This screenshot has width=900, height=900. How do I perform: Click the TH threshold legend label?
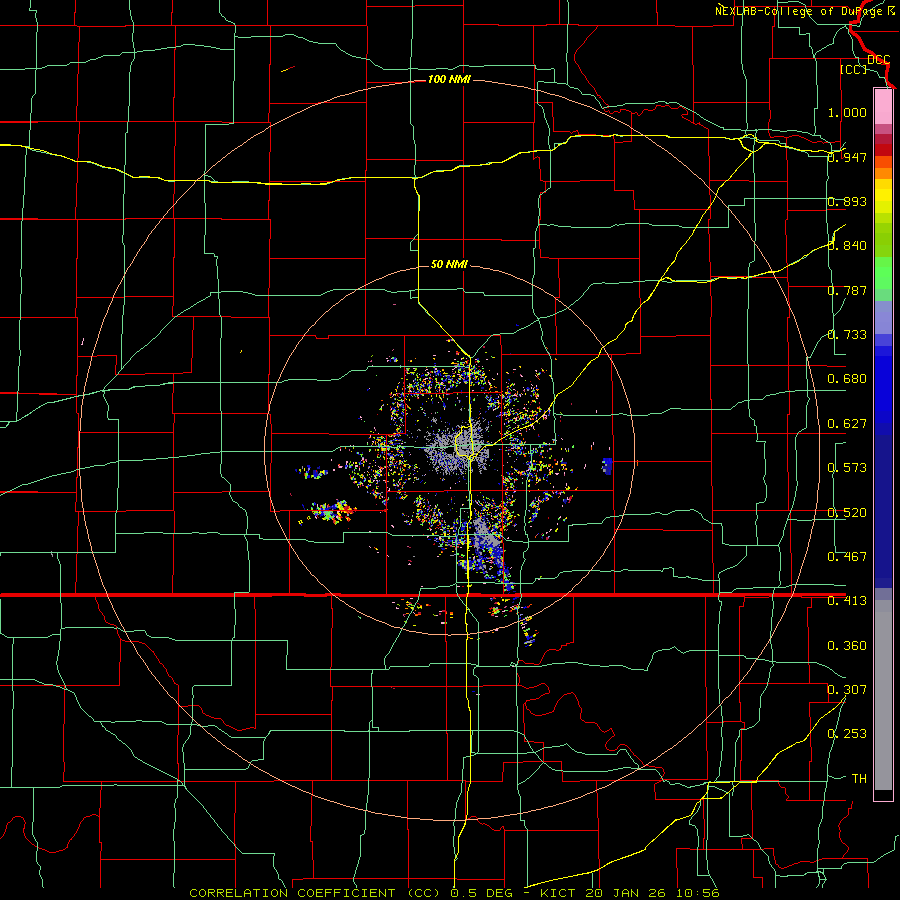[x=859, y=779]
